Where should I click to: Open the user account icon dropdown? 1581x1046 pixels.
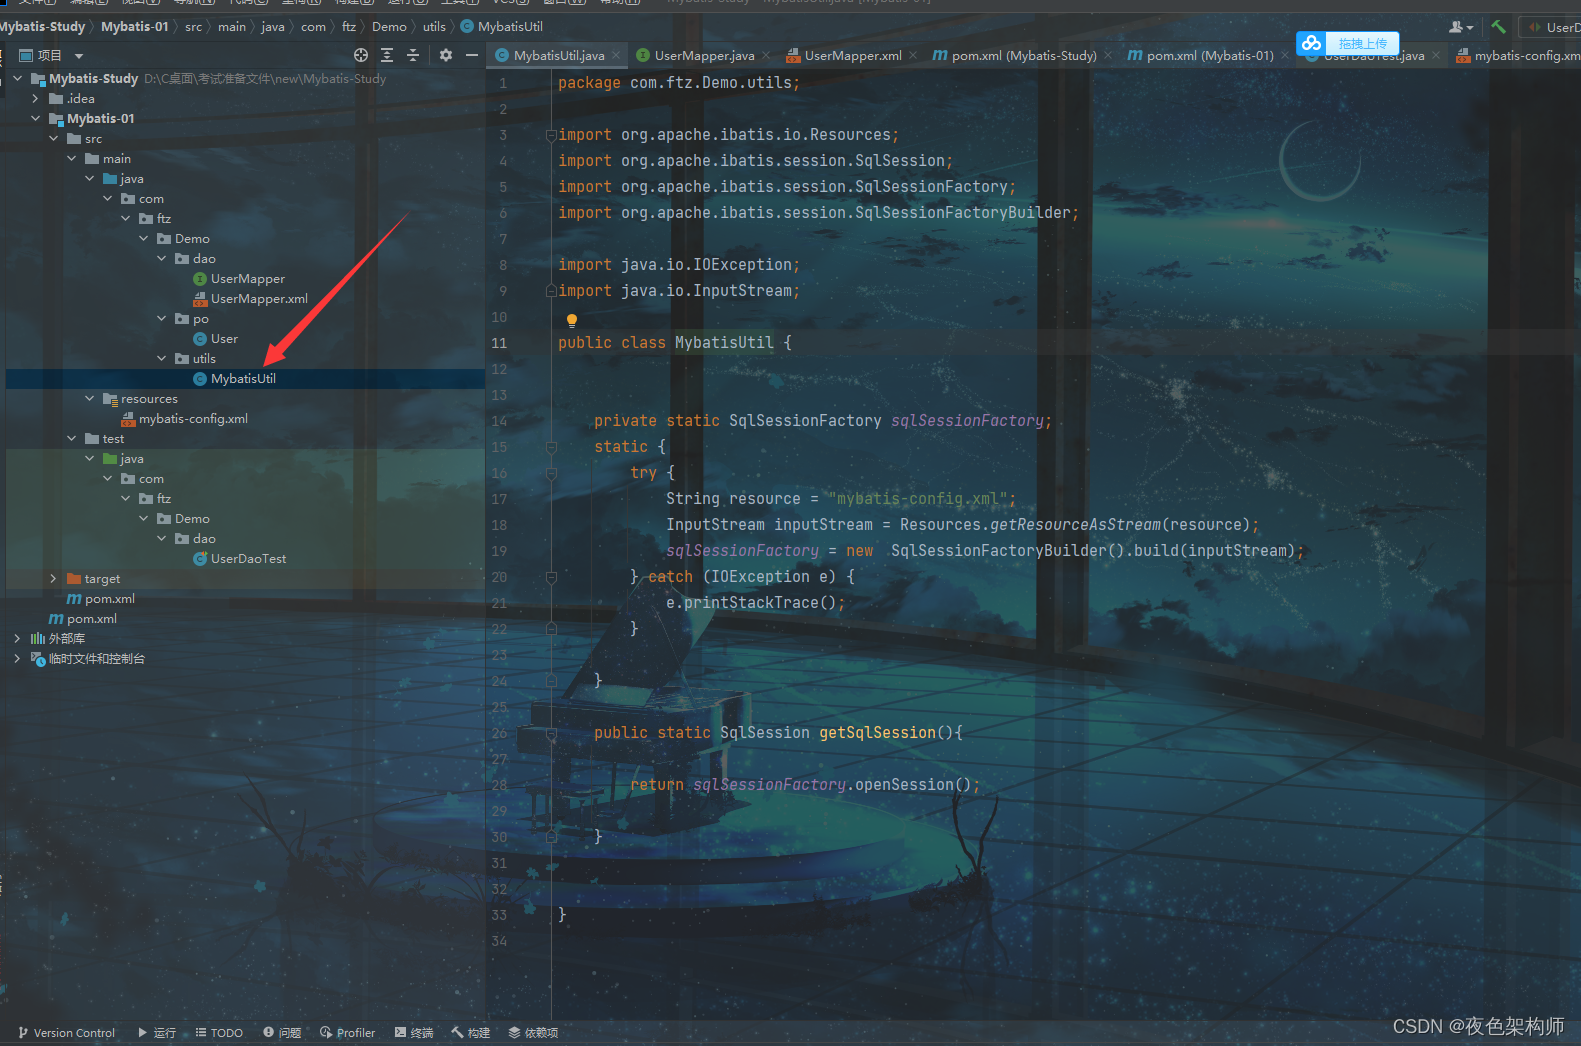click(x=1461, y=27)
